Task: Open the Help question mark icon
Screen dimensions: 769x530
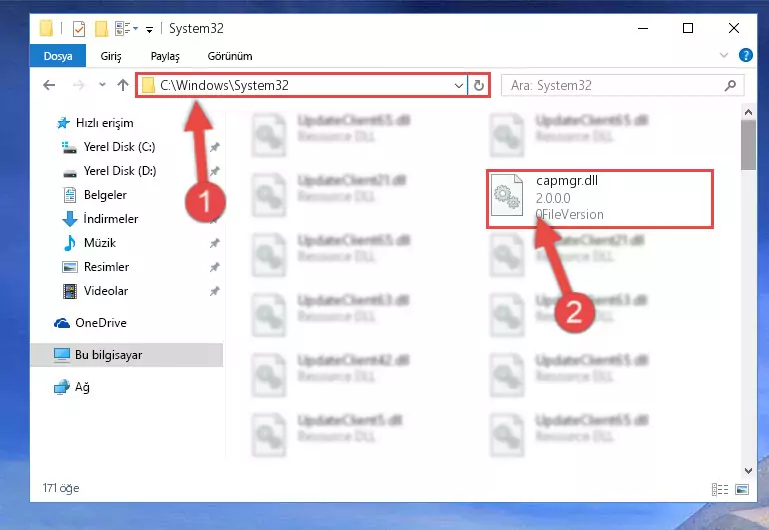Action: tap(745, 55)
